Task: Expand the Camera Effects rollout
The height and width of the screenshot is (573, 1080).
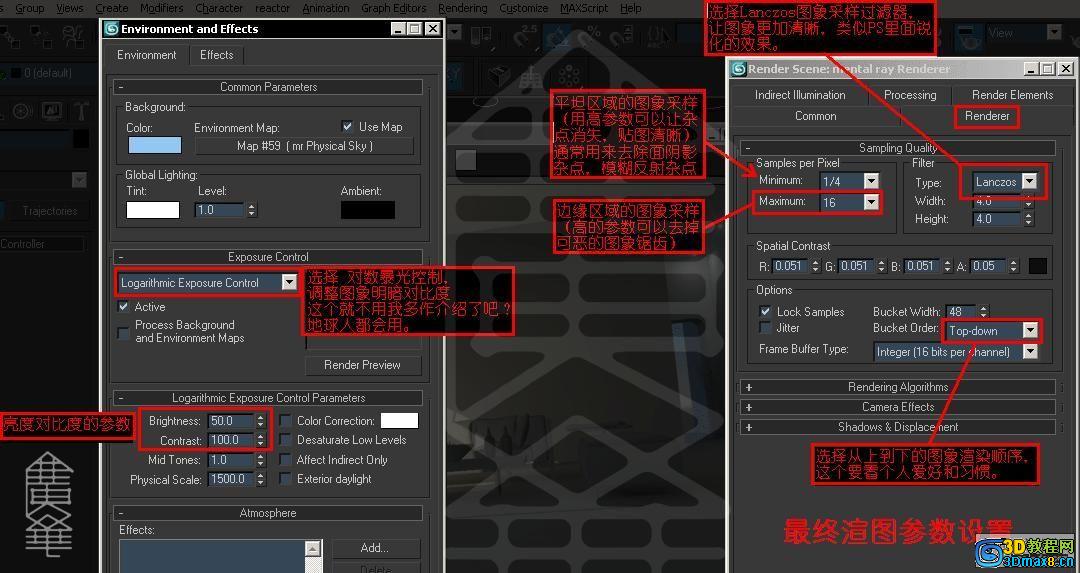Action: (x=897, y=407)
